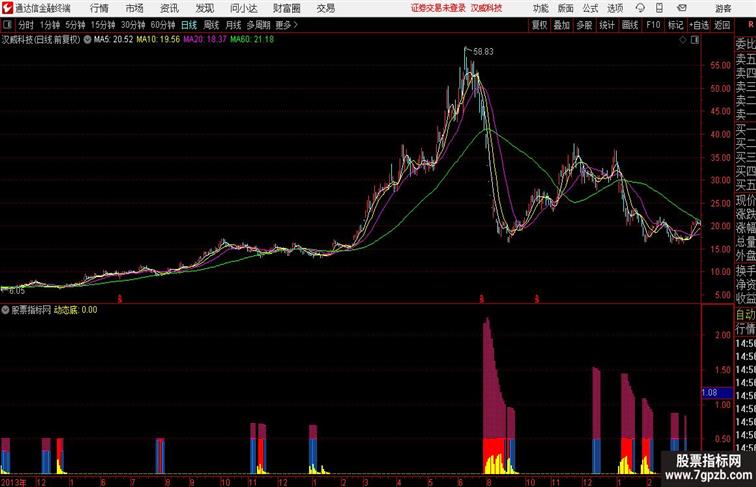756x487 pixels.
Task: Open the 行情 menu
Action: 99,8
